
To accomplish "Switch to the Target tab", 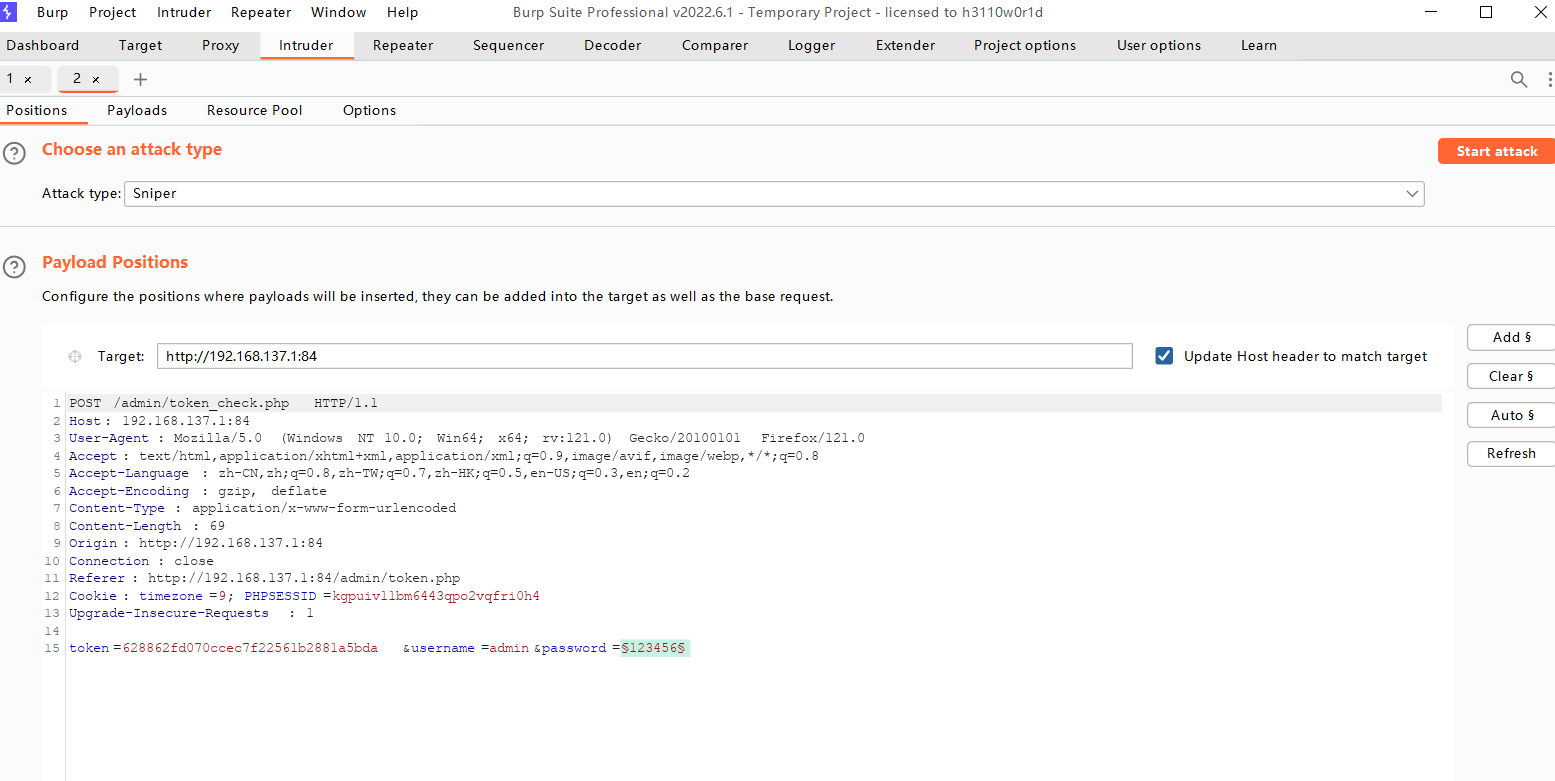I will [x=140, y=45].
